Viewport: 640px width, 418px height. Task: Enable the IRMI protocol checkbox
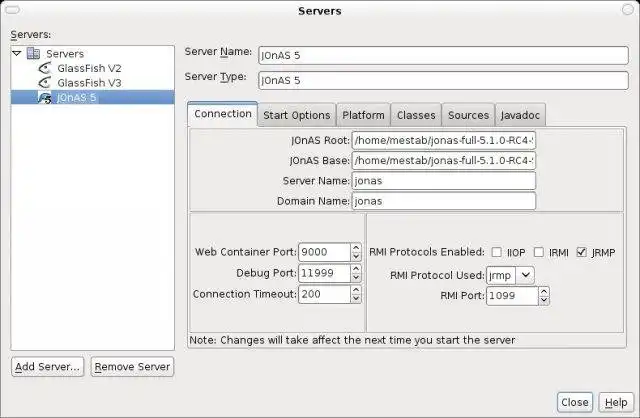coord(539,252)
